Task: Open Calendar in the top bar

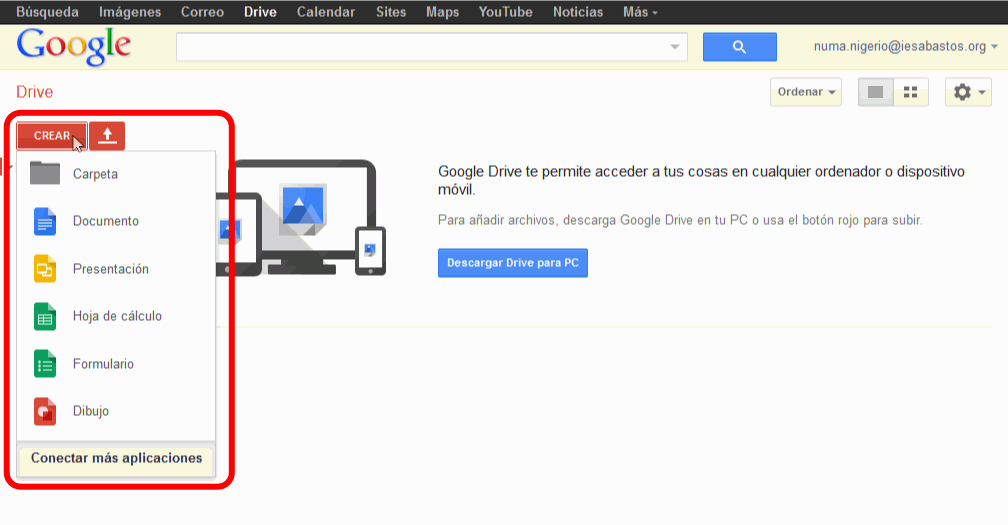Action: (326, 12)
